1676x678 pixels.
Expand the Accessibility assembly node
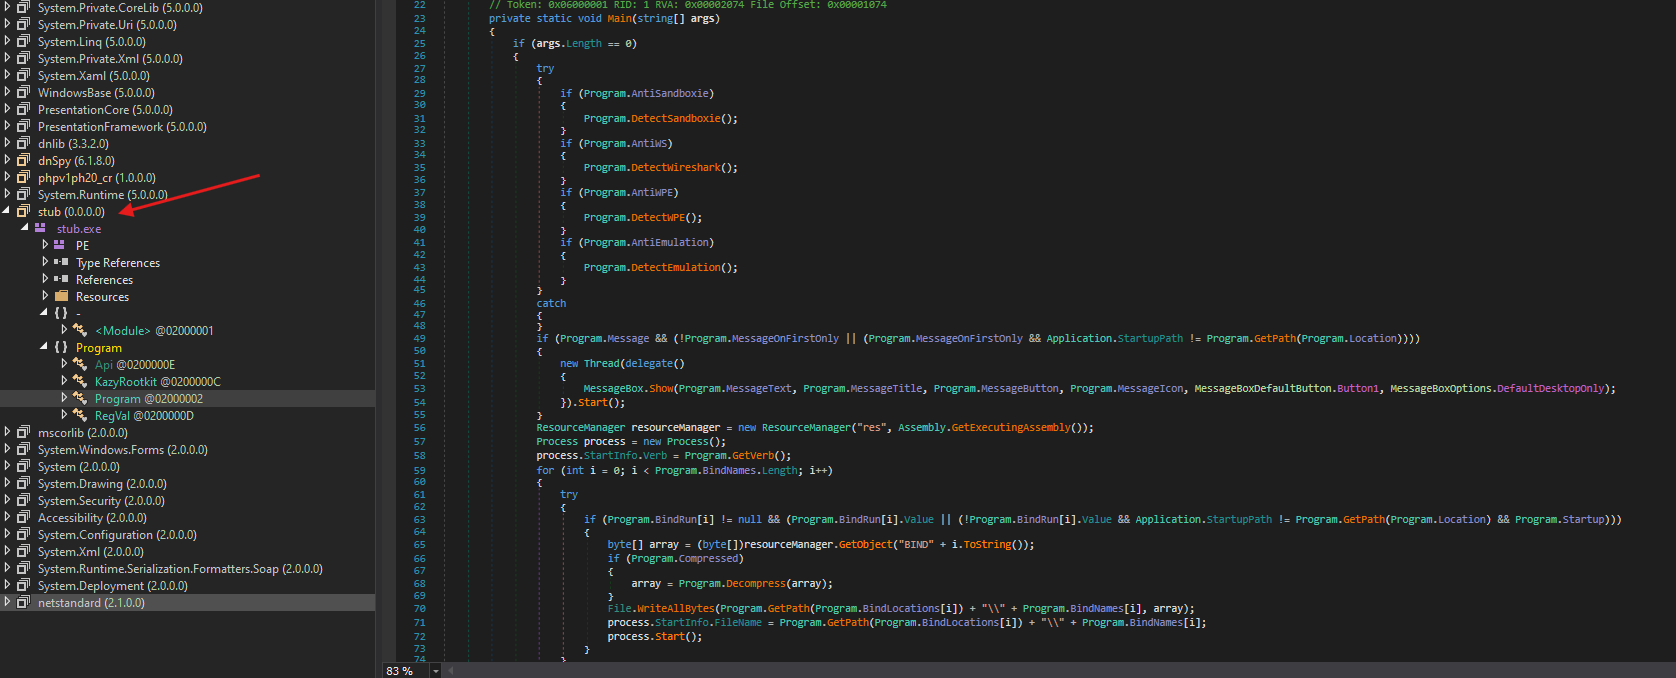click(x=7, y=518)
